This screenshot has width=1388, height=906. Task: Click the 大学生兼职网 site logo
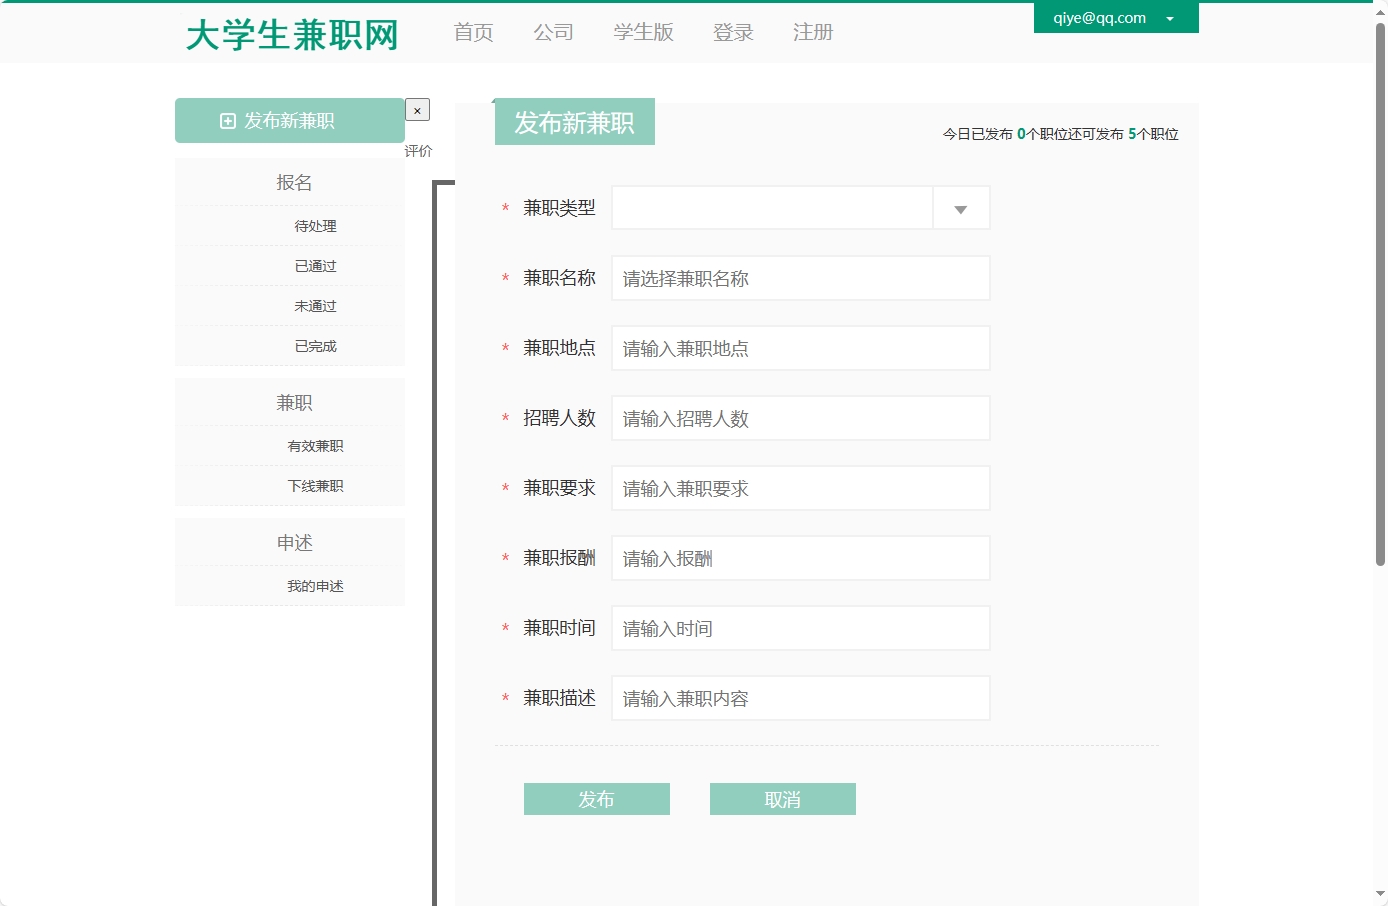tap(290, 33)
